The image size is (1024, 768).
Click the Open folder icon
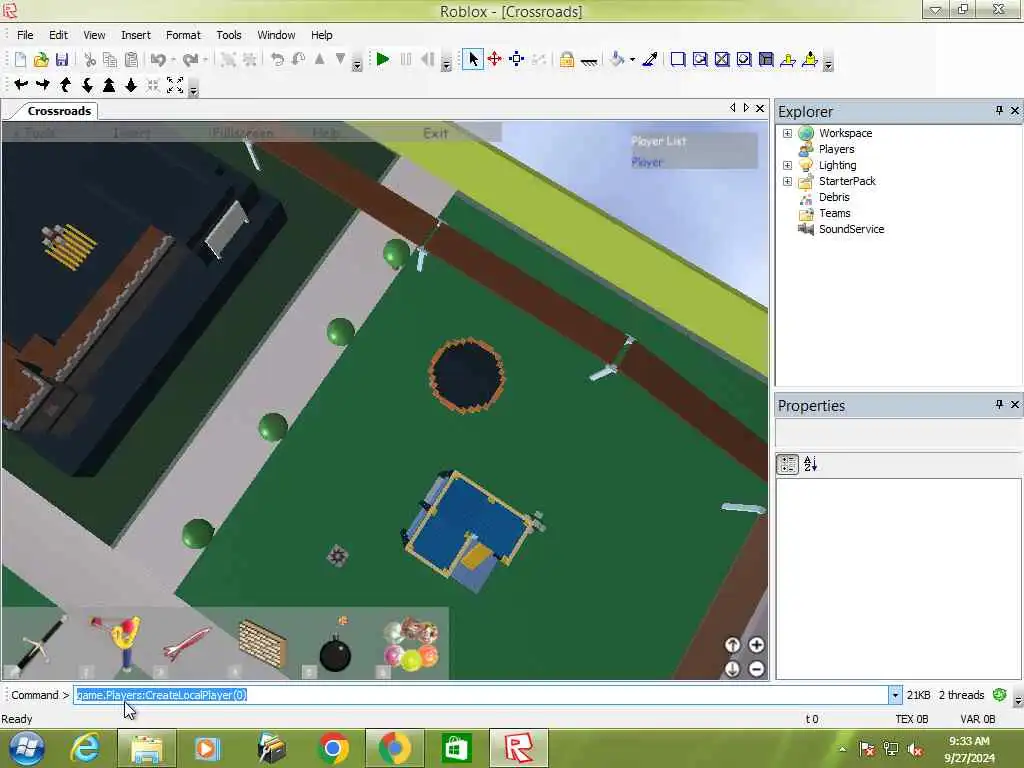click(40, 59)
